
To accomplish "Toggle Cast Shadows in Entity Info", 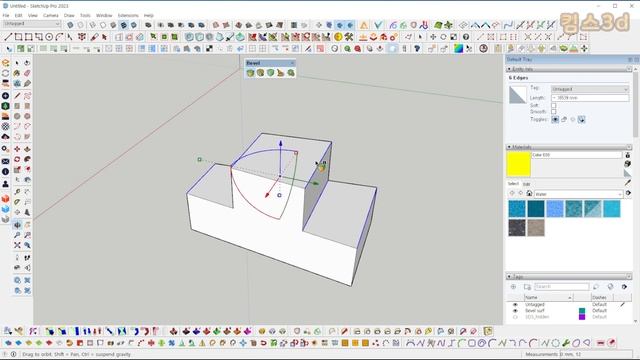I will coord(573,120).
